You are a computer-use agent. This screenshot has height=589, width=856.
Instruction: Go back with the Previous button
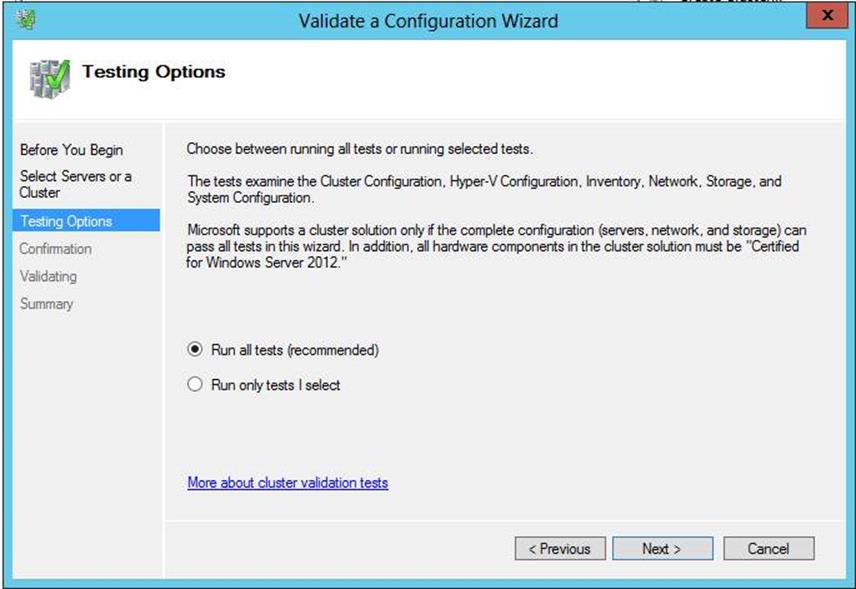(560, 548)
